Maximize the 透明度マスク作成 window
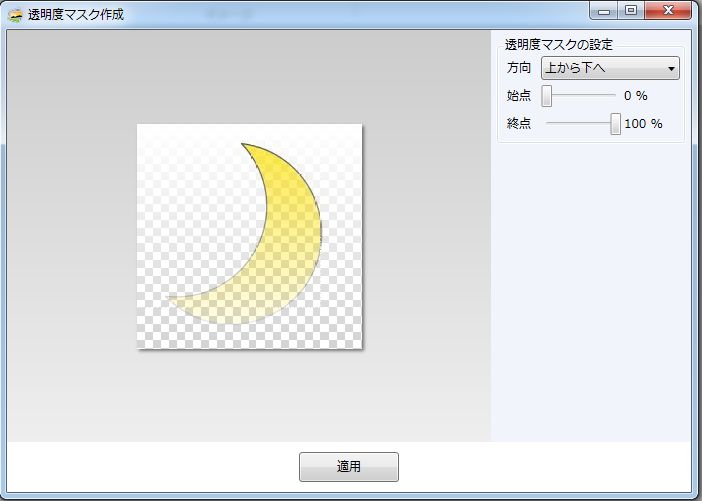702x501 pixels. [631, 11]
